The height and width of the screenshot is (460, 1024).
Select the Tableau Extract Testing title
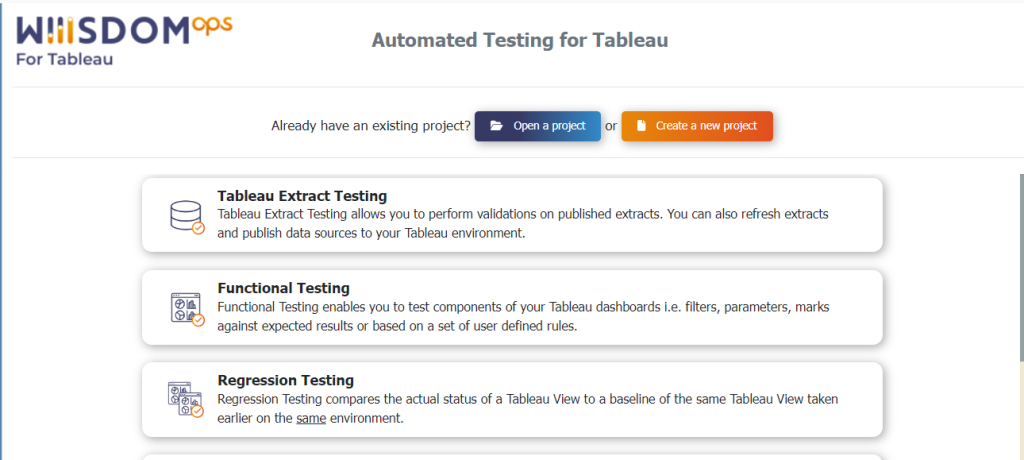pyautogui.click(x=302, y=196)
